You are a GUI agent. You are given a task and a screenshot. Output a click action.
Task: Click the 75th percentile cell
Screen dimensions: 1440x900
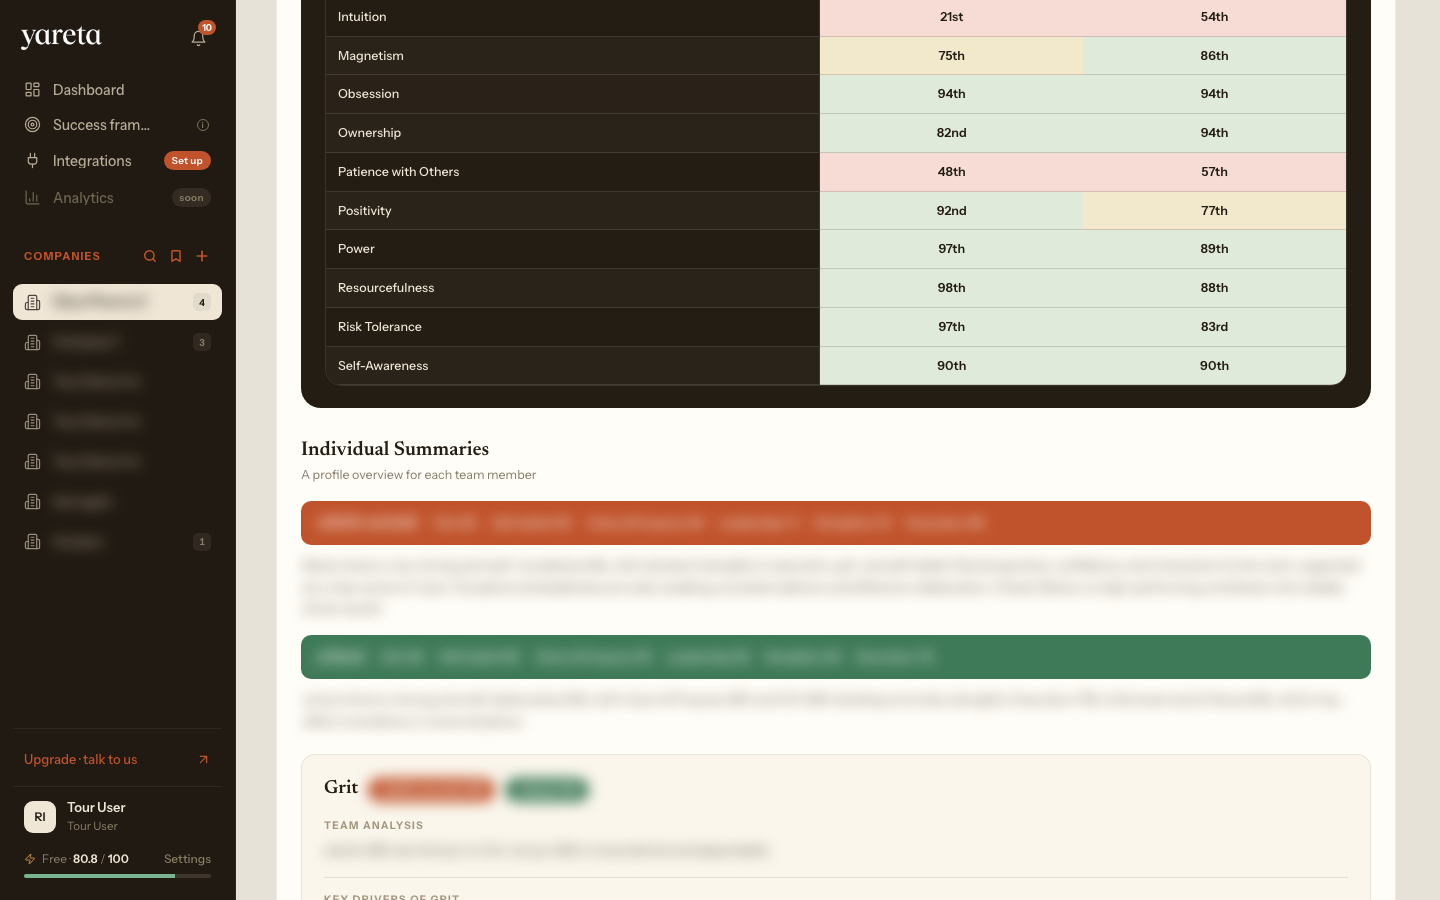(x=951, y=56)
